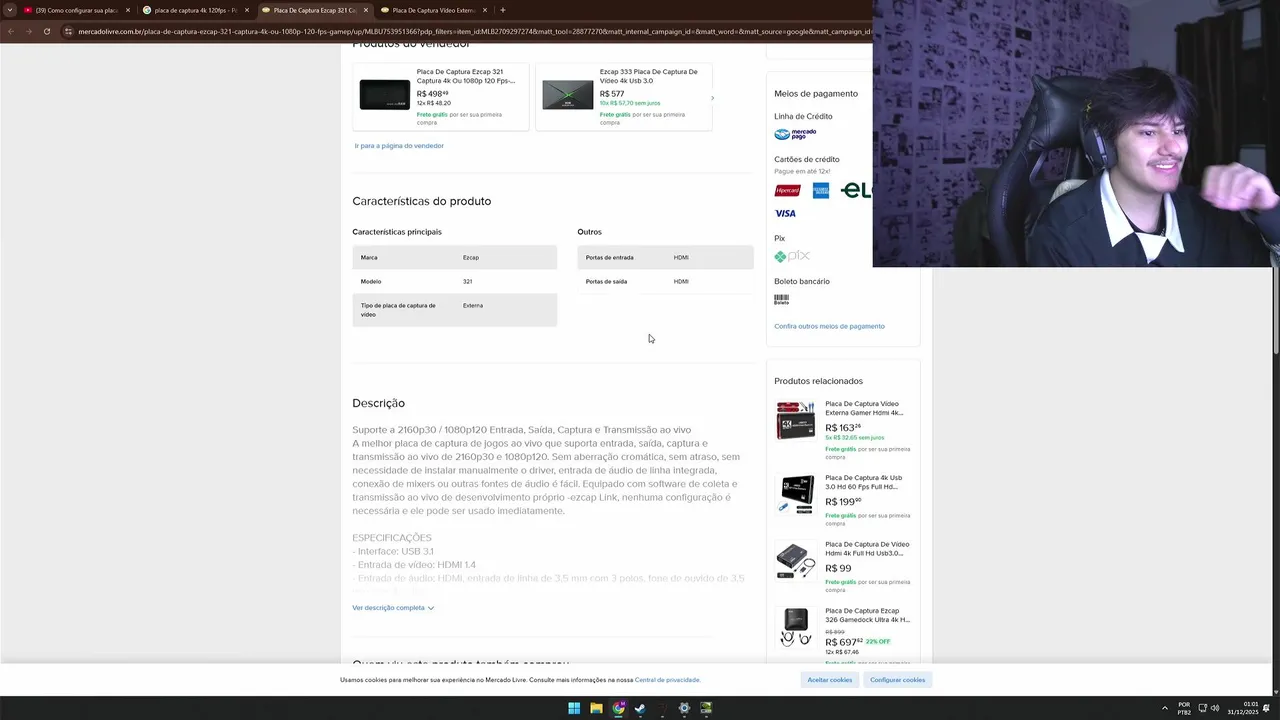Image resolution: width=1280 pixels, height=720 pixels.
Task: Open 'Confira outros meios de pagamento' link
Action: [x=829, y=326]
